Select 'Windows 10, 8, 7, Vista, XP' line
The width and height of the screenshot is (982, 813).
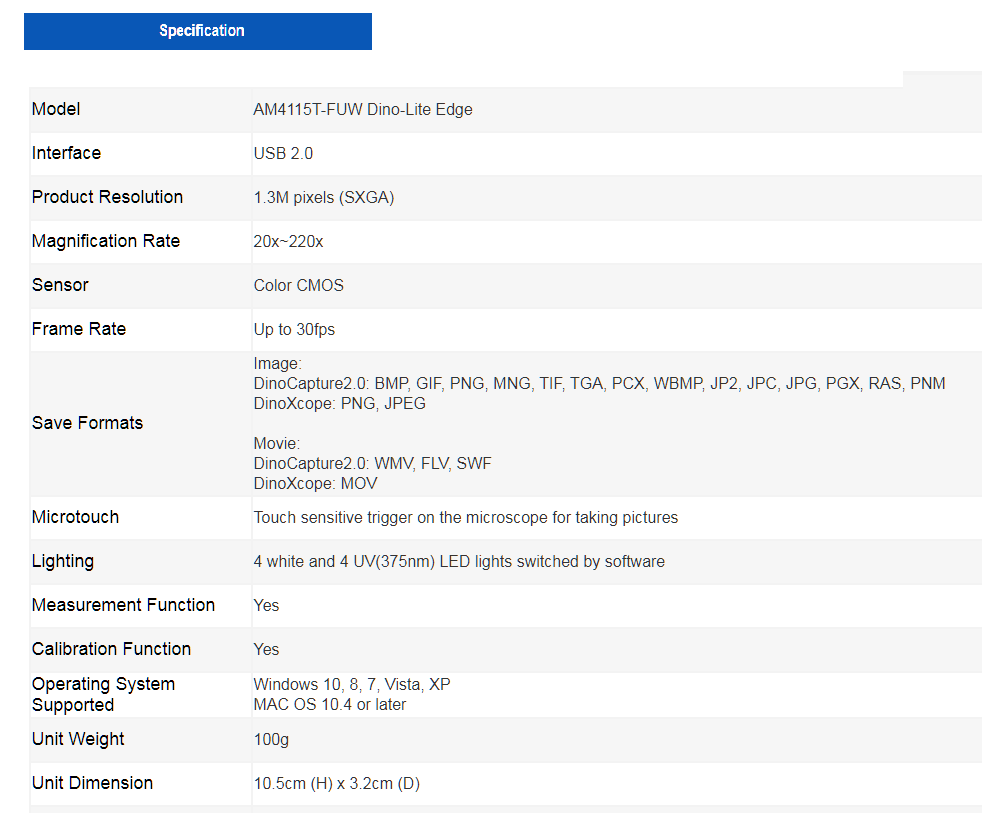(x=351, y=685)
